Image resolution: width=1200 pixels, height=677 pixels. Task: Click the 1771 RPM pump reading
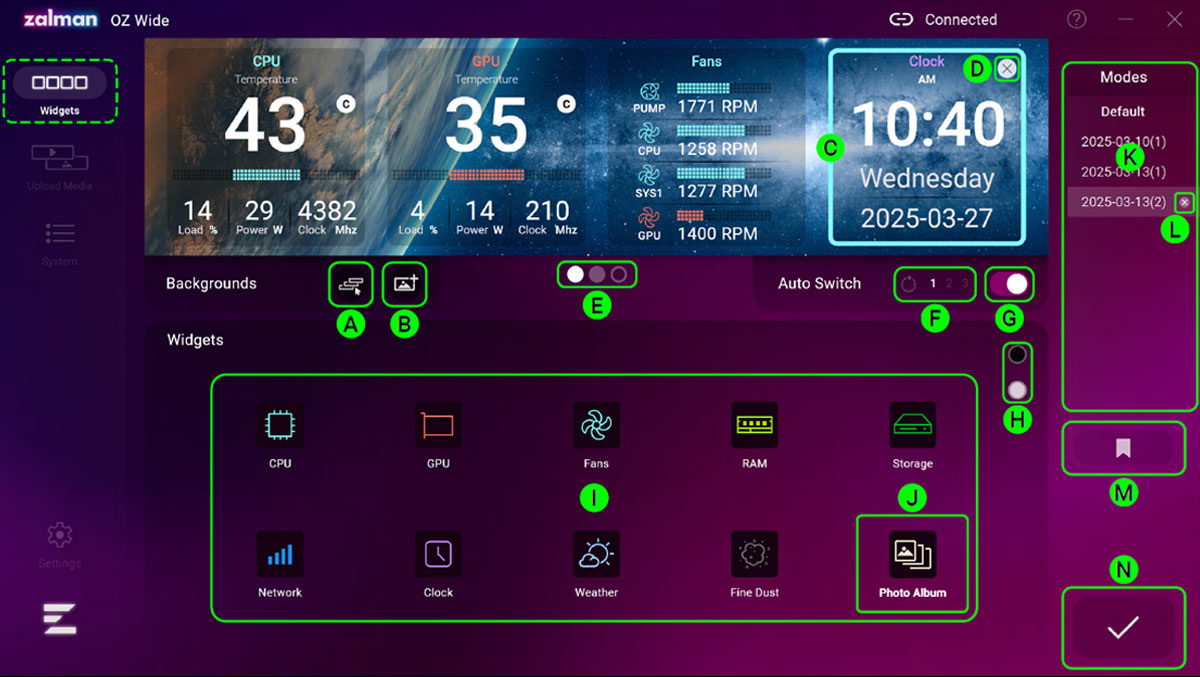pos(717,106)
